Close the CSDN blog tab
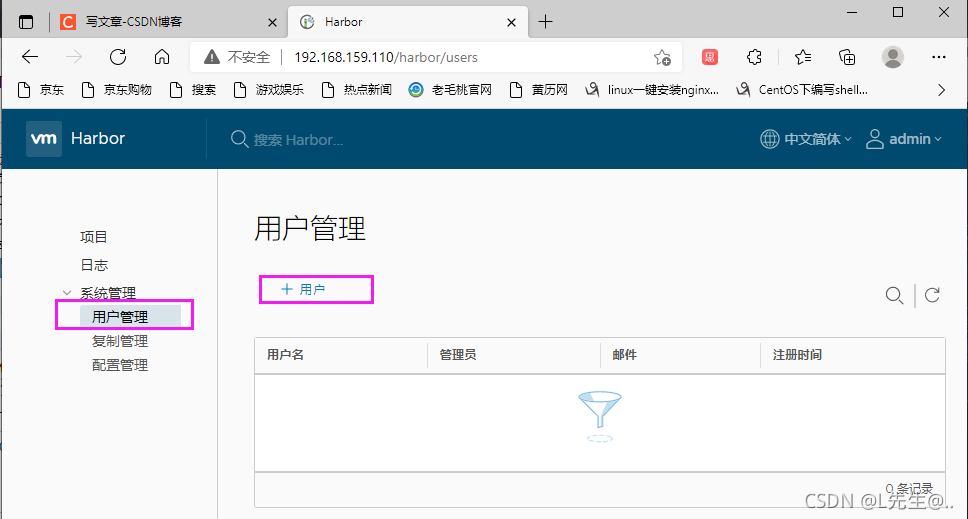Screen dimensions: 968x519 tap(272, 22)
